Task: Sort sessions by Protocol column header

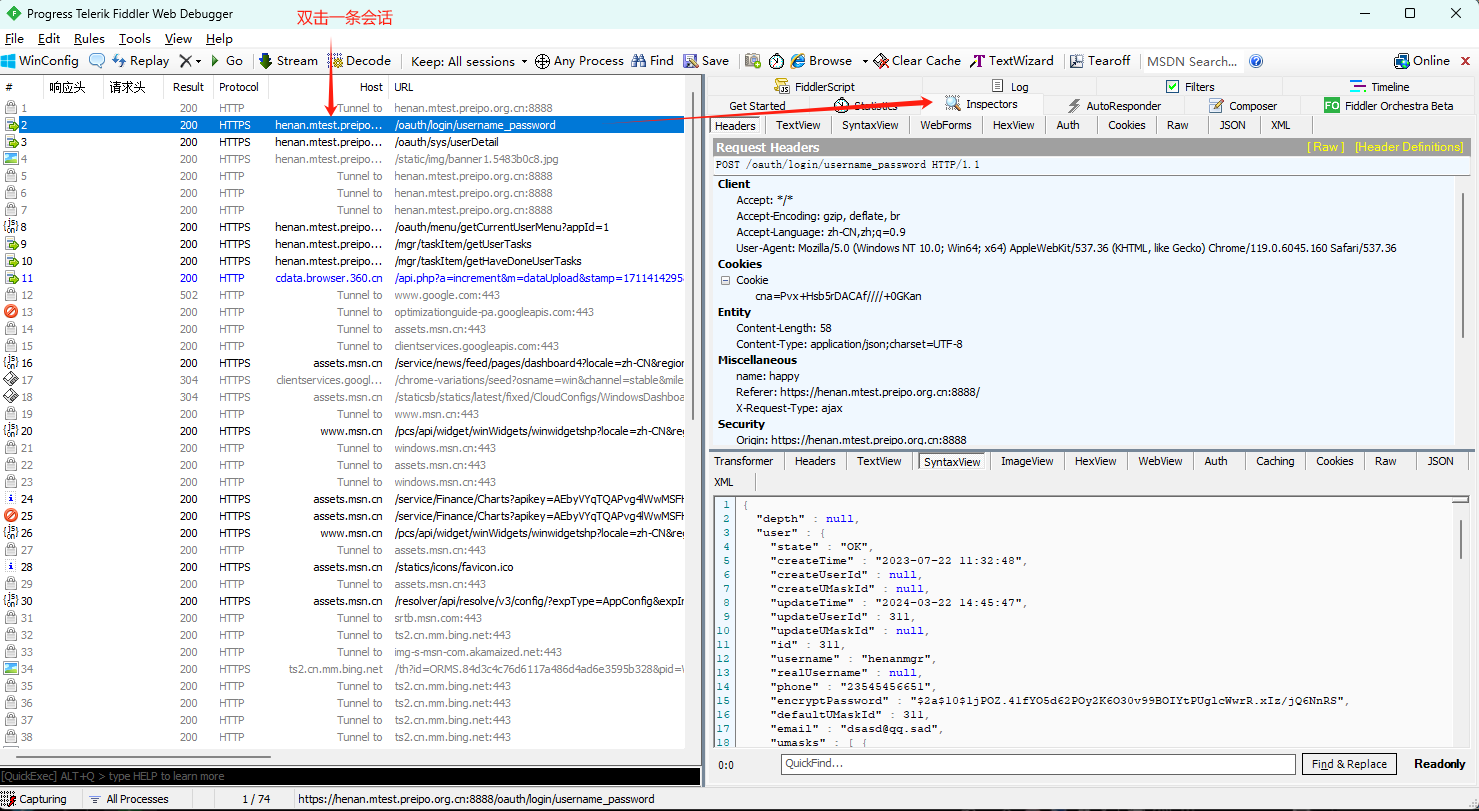Action: [238, 87]
